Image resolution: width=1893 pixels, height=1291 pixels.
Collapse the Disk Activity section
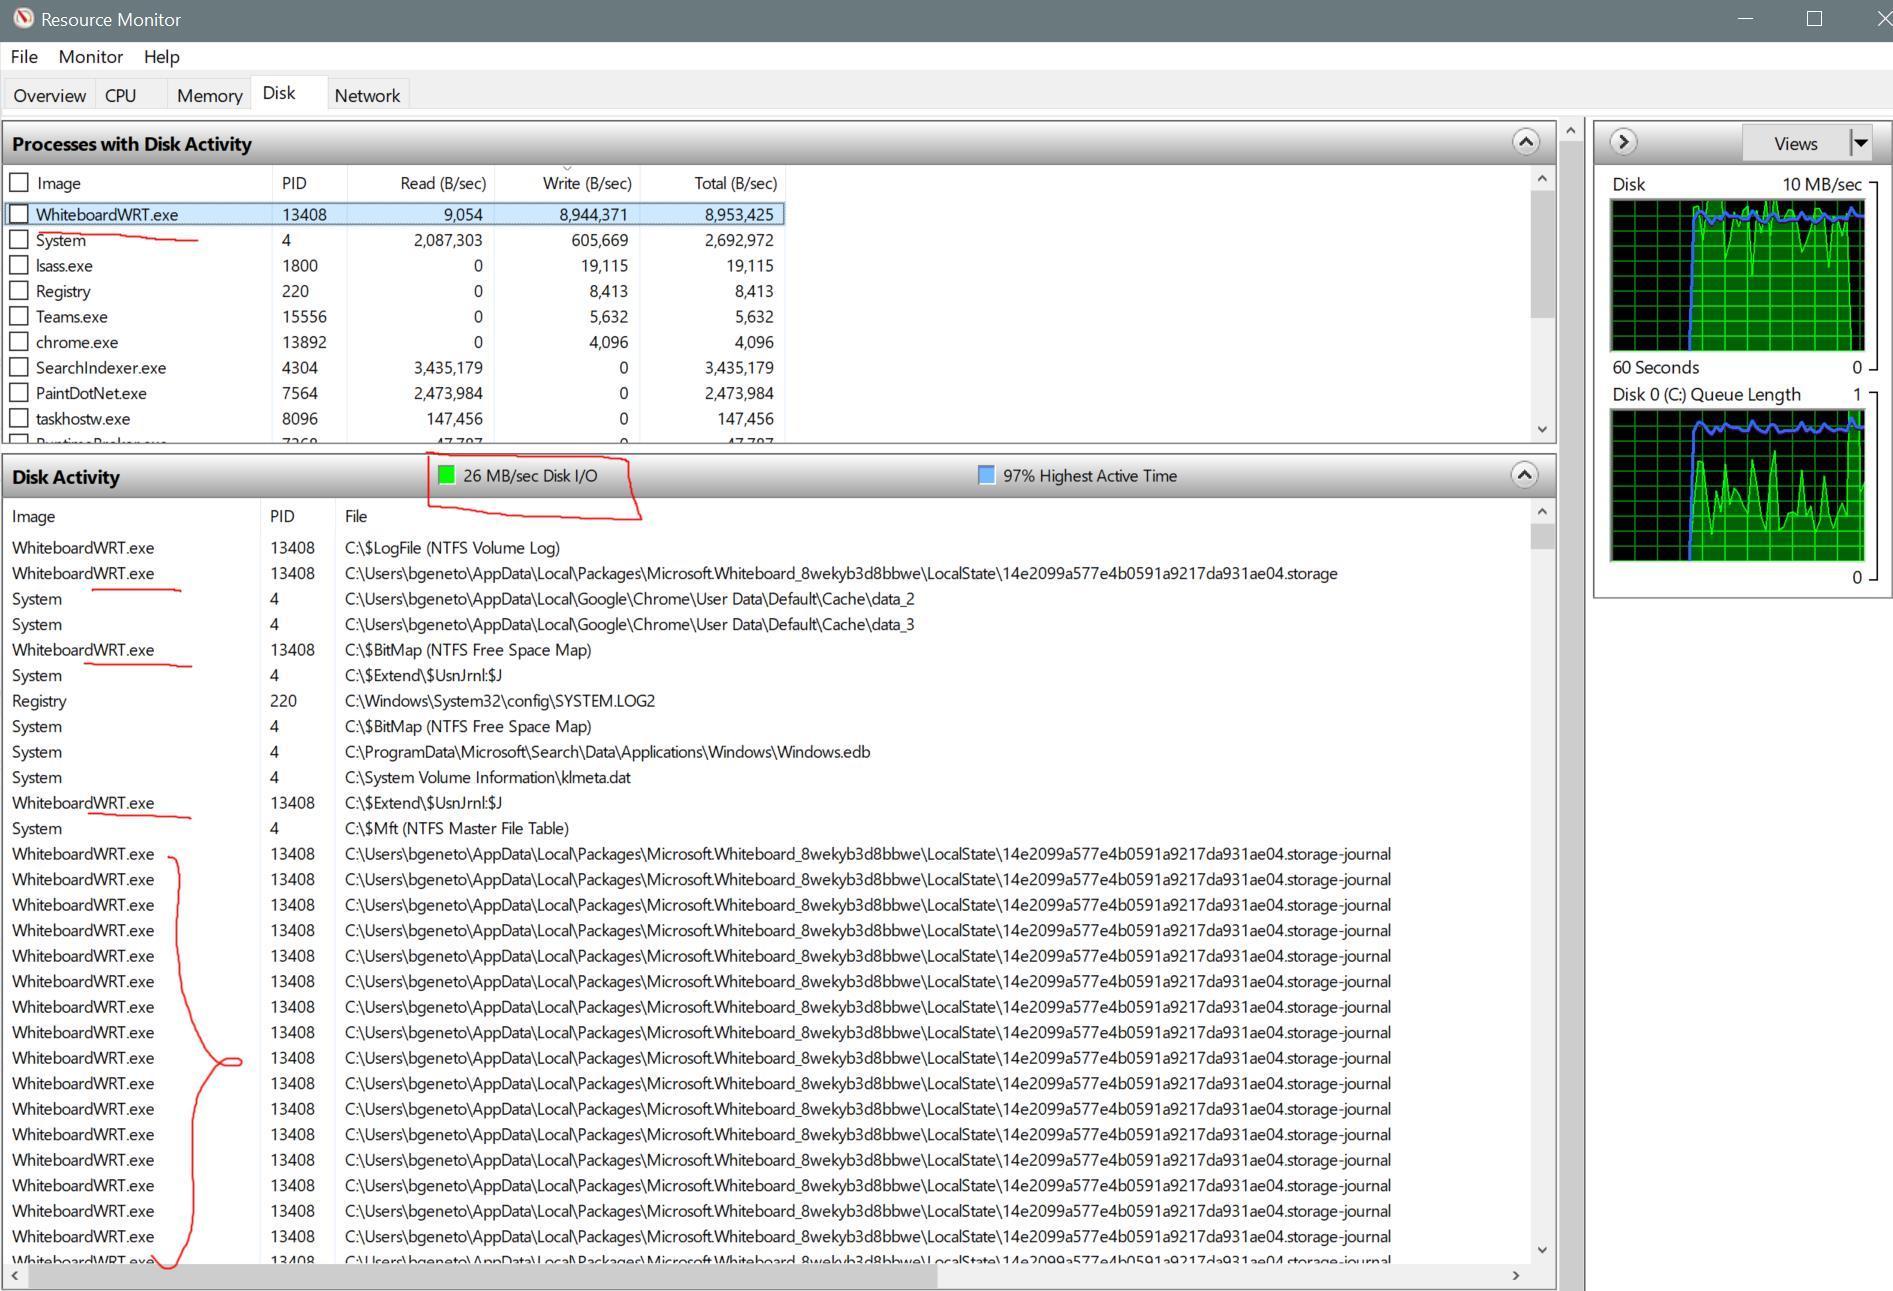click(1524, 475)
